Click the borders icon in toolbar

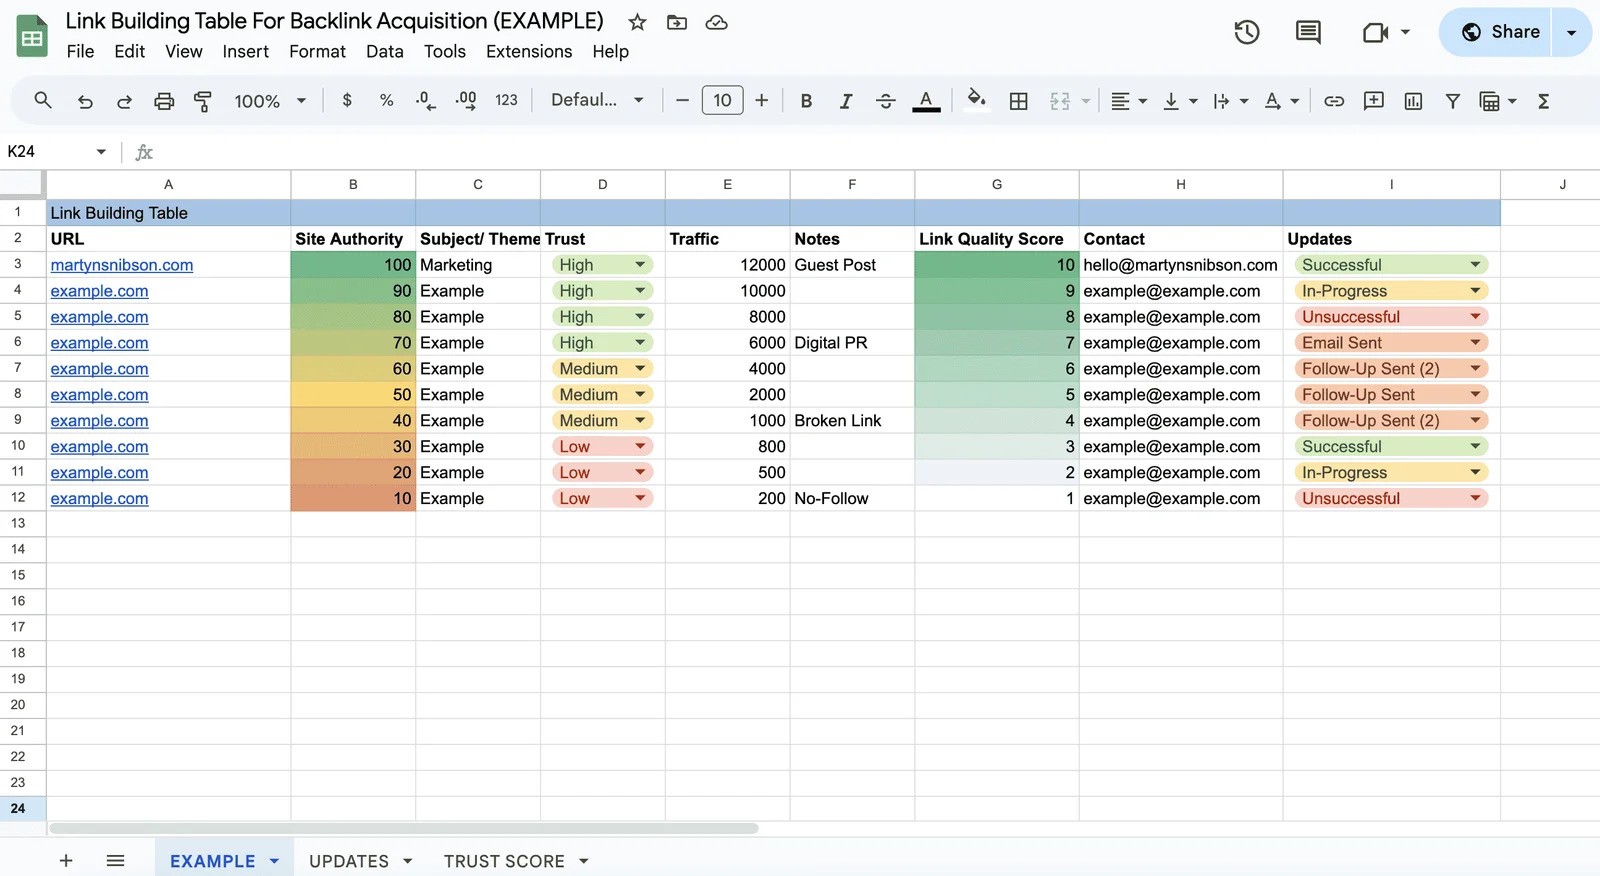[x=1018, y=101]
